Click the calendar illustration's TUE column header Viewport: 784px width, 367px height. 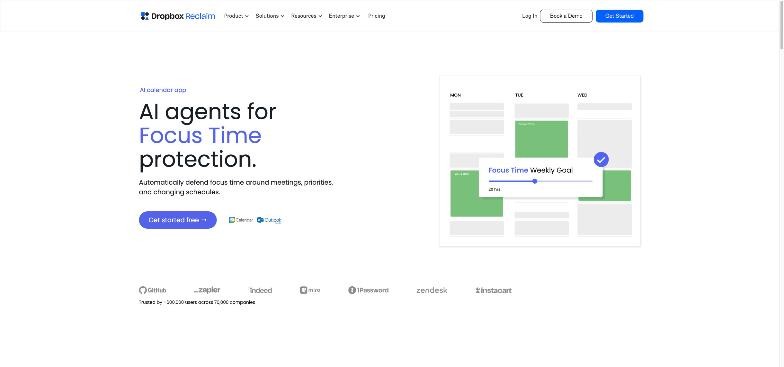(519, 95)
